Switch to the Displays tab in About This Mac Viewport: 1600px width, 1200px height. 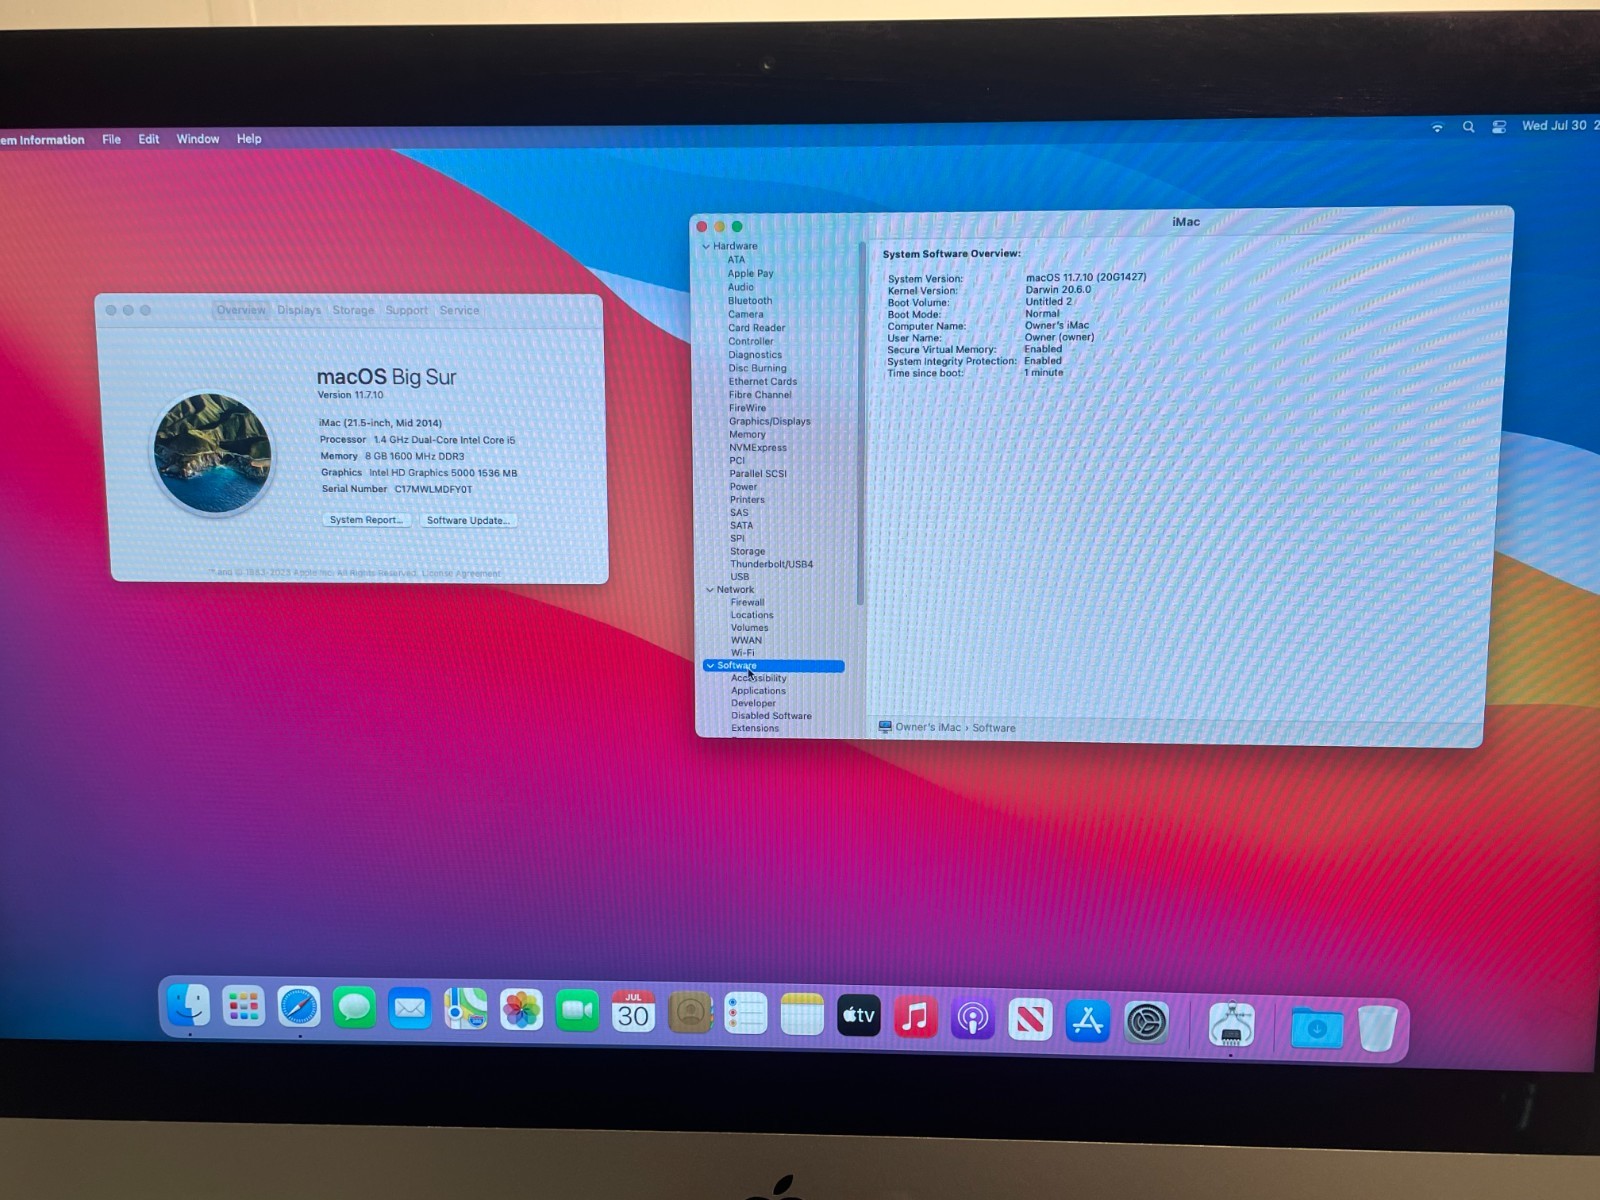[299, 310]
